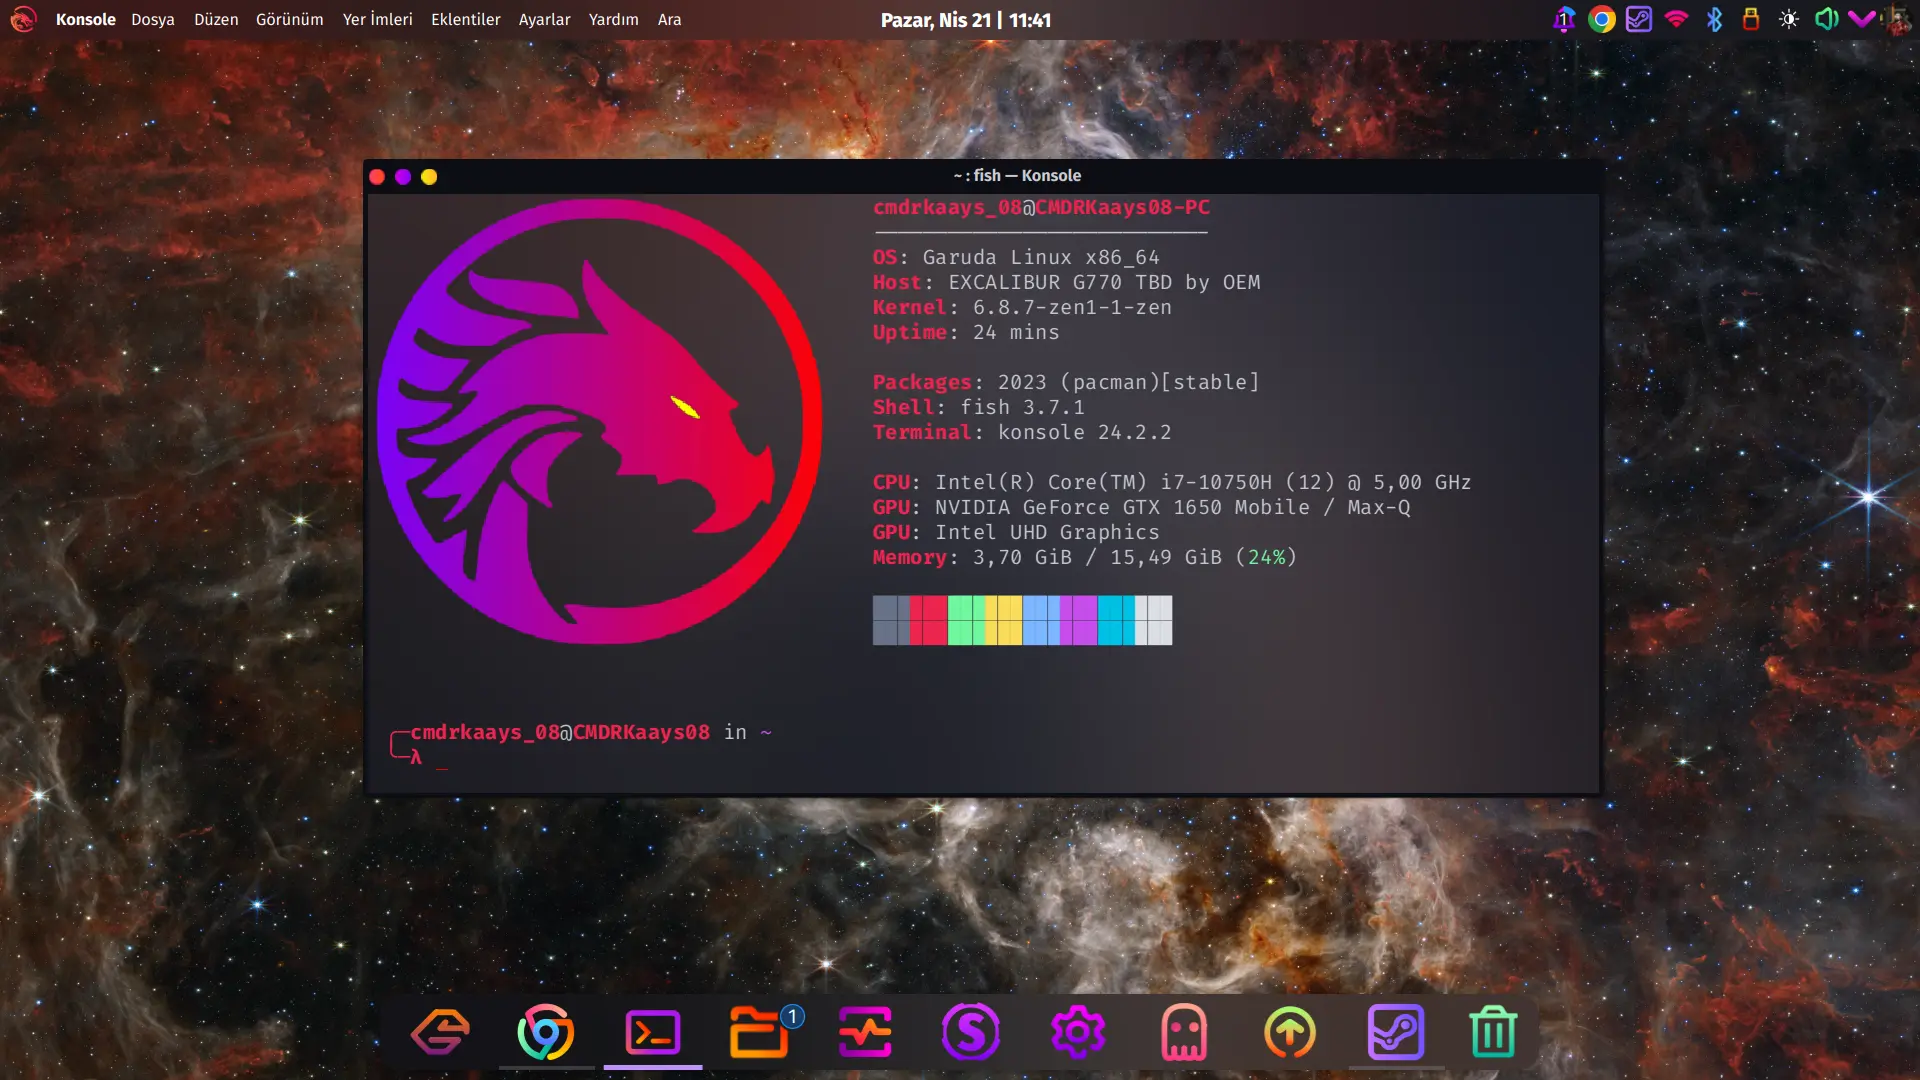Click the yellow color block in the palette

[1004, 620]
